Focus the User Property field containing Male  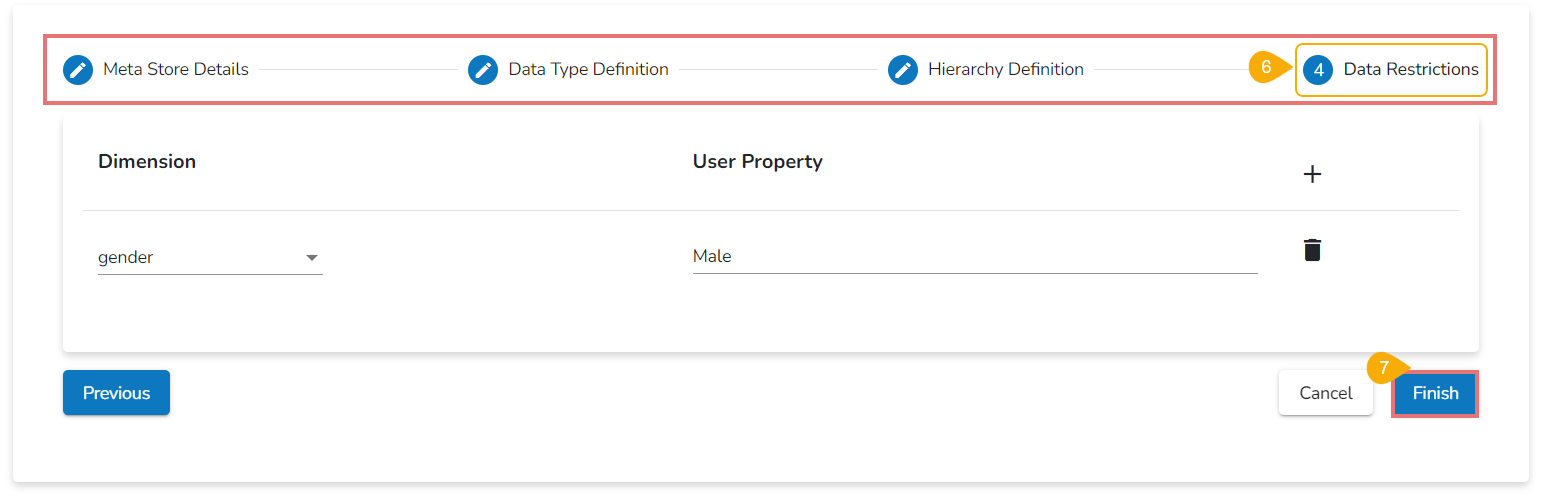pyautogui.click(x=974, y=257)
